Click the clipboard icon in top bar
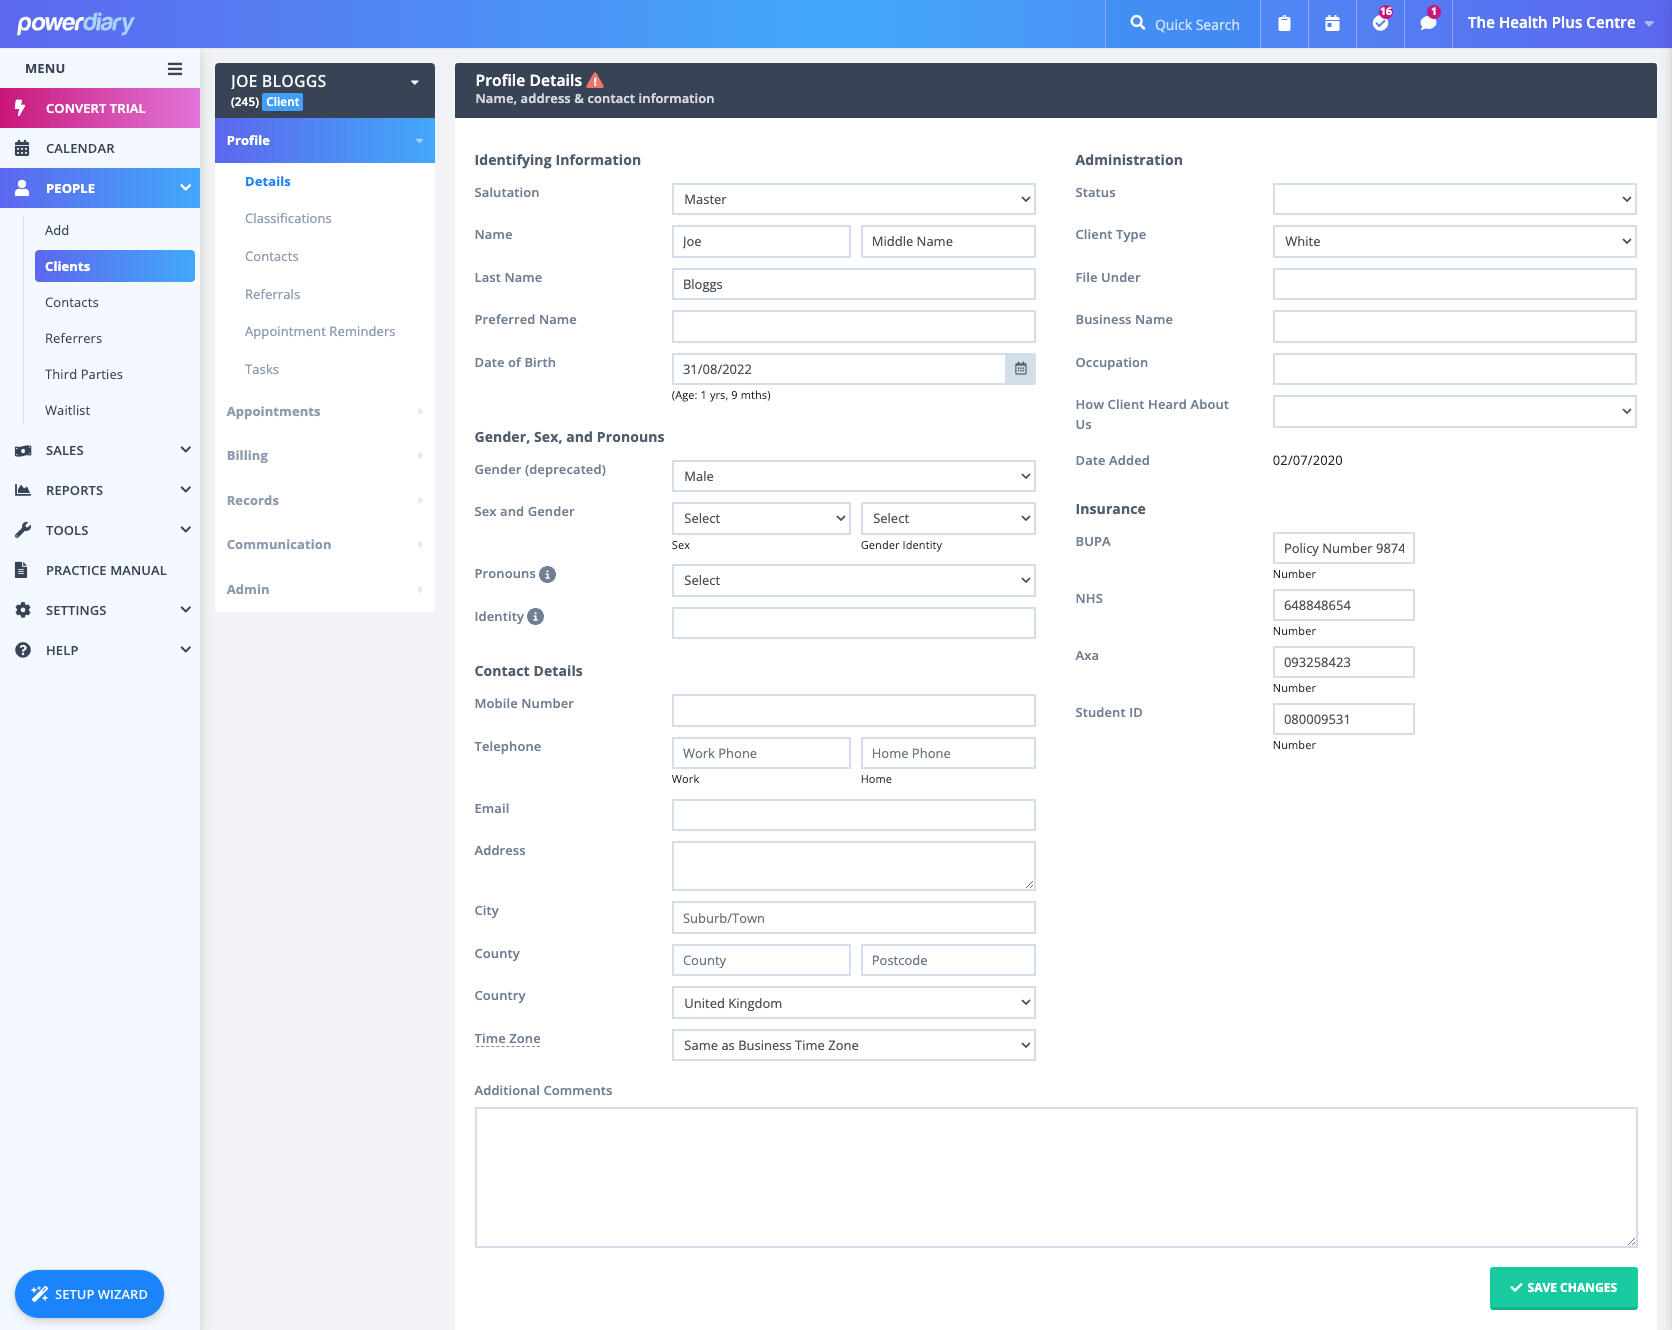The image size is (1672, 1330). pos(1284,23)
